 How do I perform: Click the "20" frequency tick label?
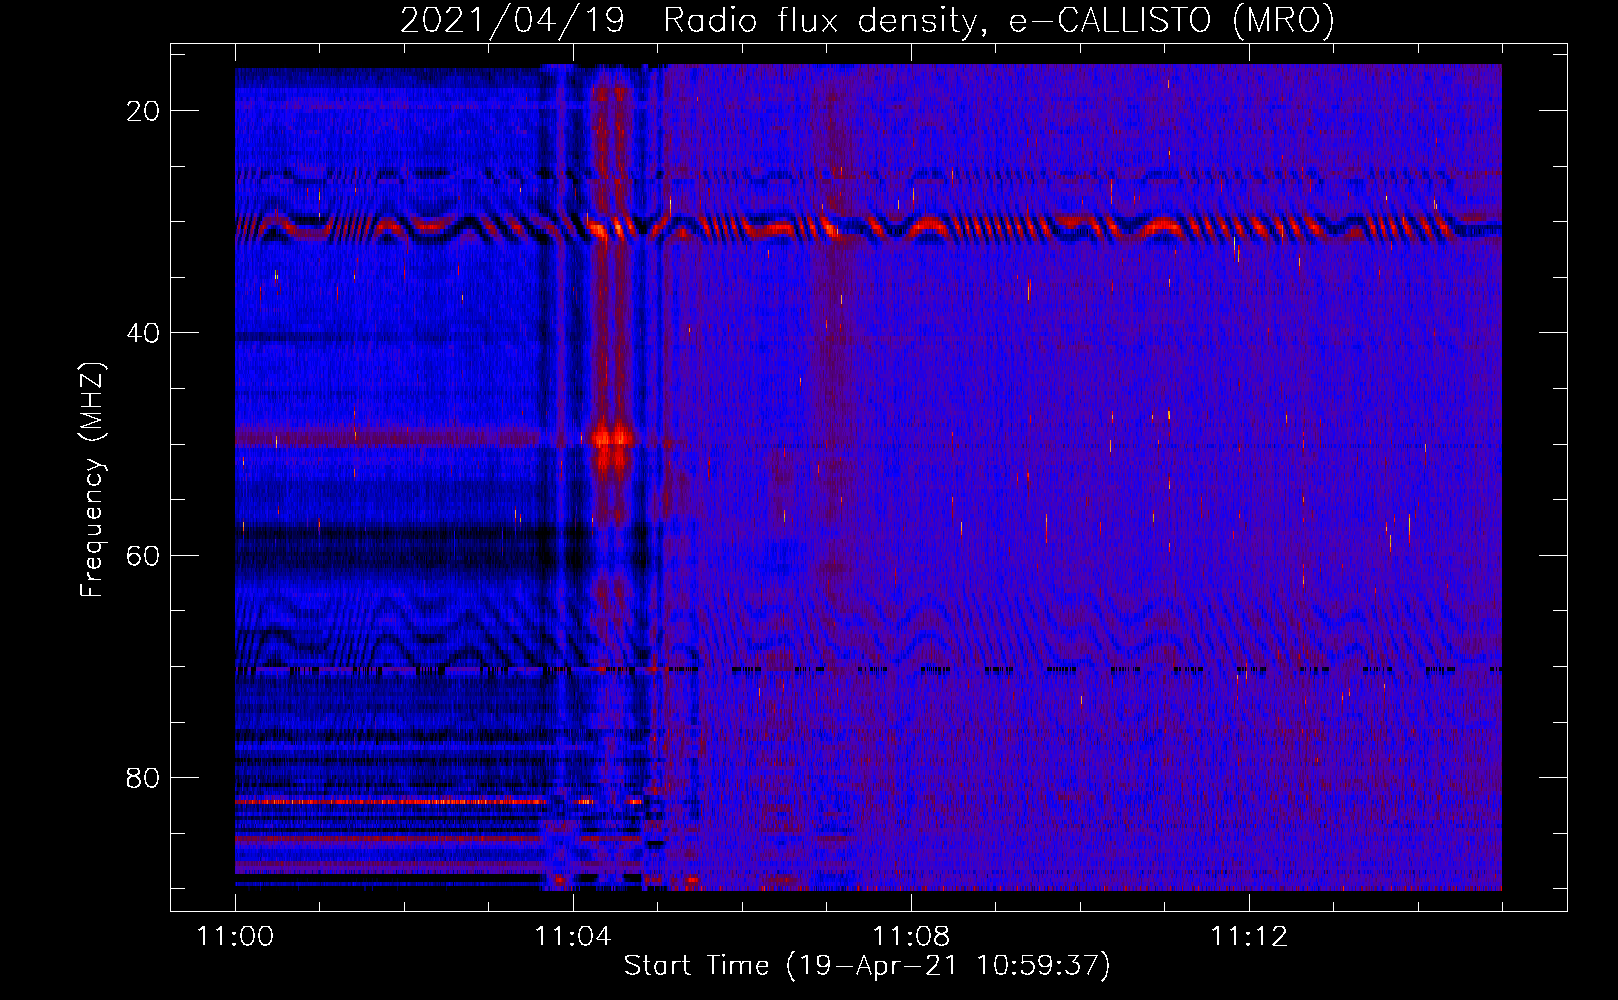(143, 111)
